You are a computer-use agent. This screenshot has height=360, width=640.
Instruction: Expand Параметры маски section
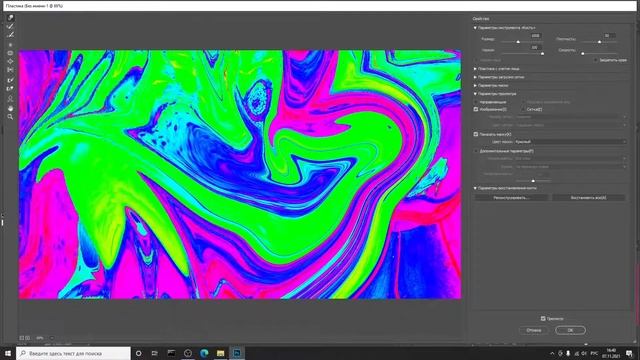pos(475,86)
